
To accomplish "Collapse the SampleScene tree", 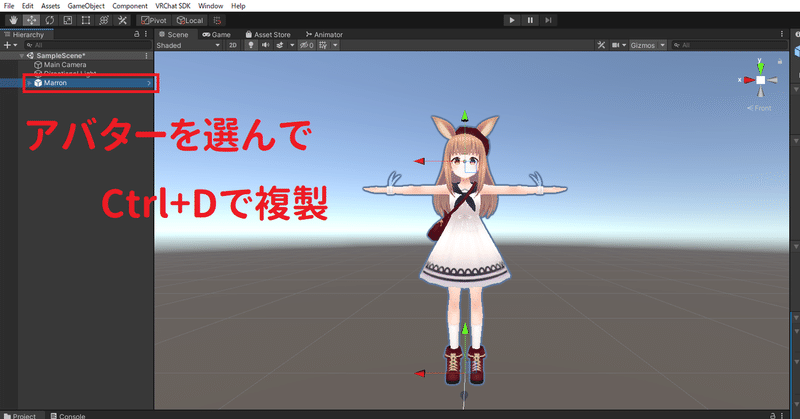I will pos(22,56).
